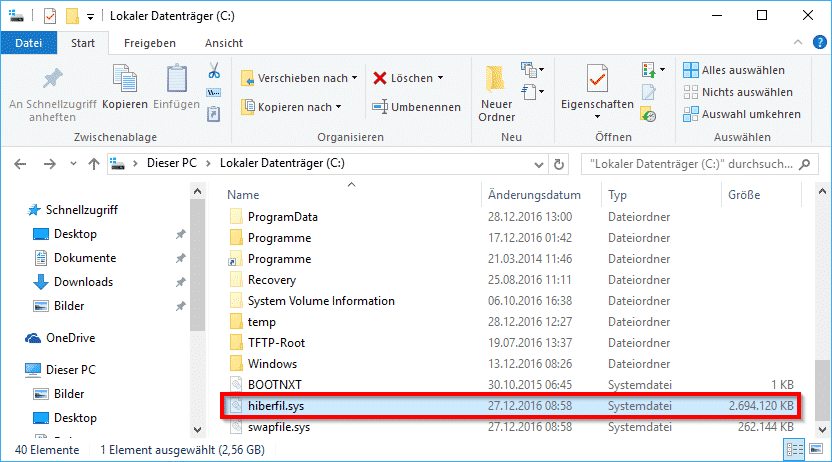The width and height of the screenshot is (832, 462).
Task: Click the history icon in Öffnen group
Action: point(648,114)
